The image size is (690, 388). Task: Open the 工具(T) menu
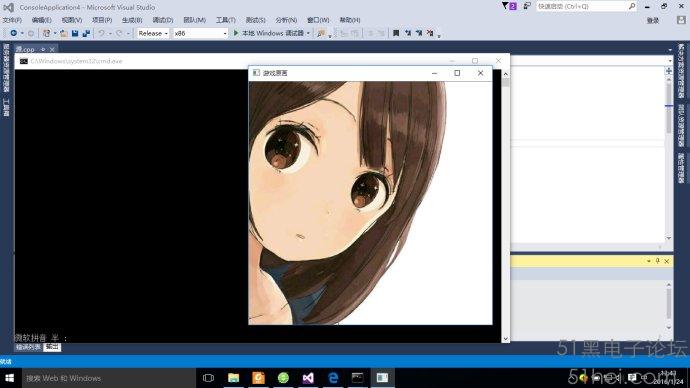[x=225, y=20]
